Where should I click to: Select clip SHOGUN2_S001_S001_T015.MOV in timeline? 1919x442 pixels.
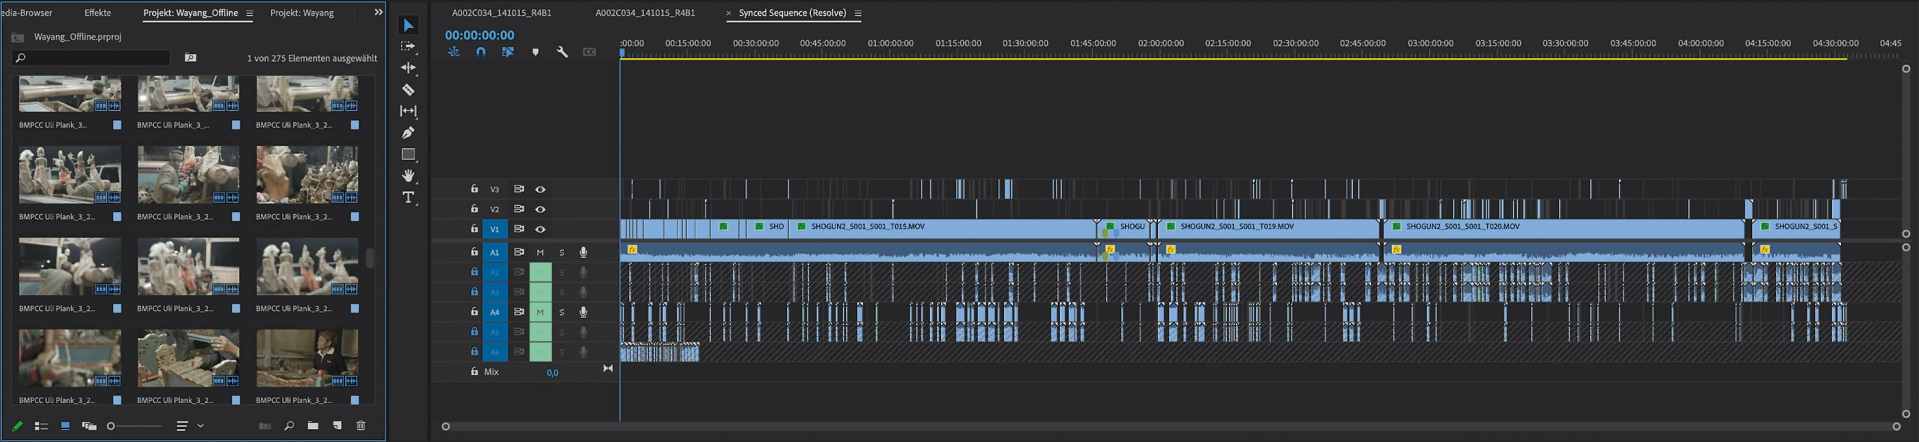(x=943, y=227)
